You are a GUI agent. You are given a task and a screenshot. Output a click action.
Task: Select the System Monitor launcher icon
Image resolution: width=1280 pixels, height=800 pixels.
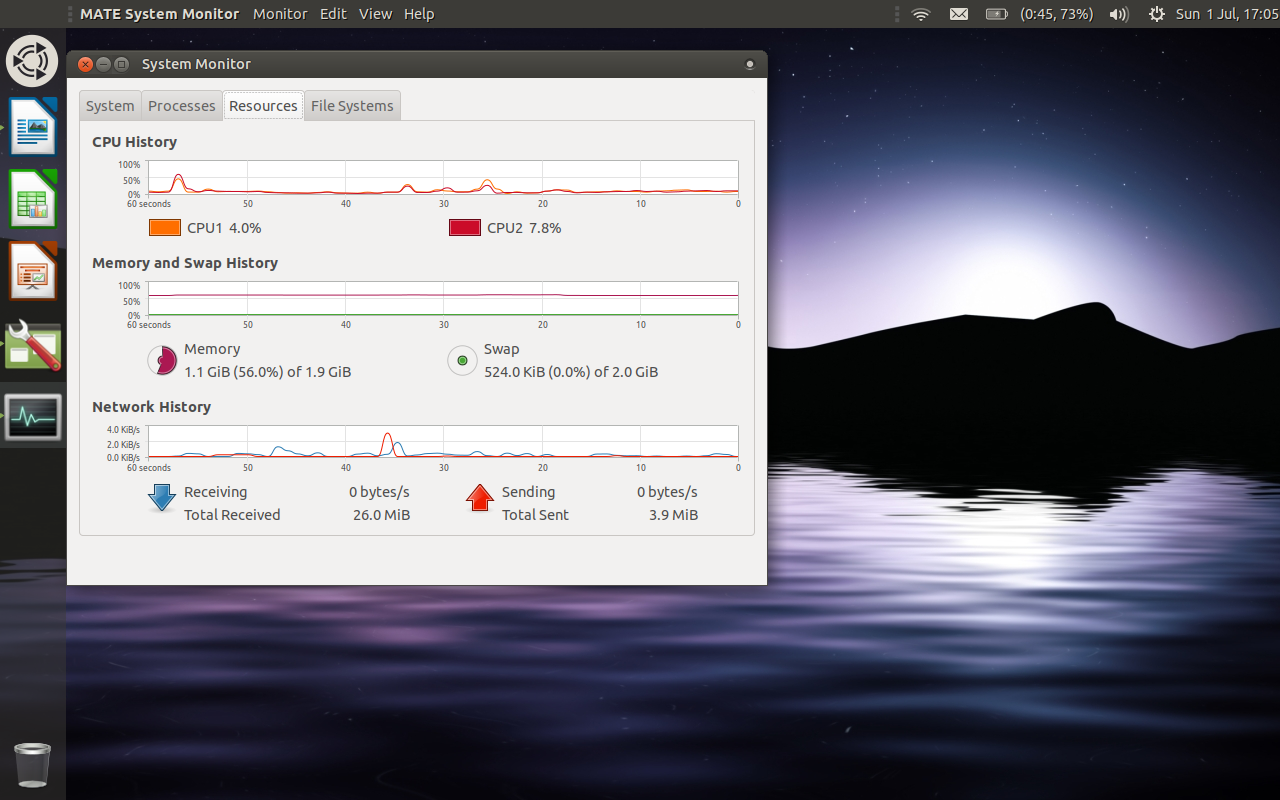click(x=33, y=418)
